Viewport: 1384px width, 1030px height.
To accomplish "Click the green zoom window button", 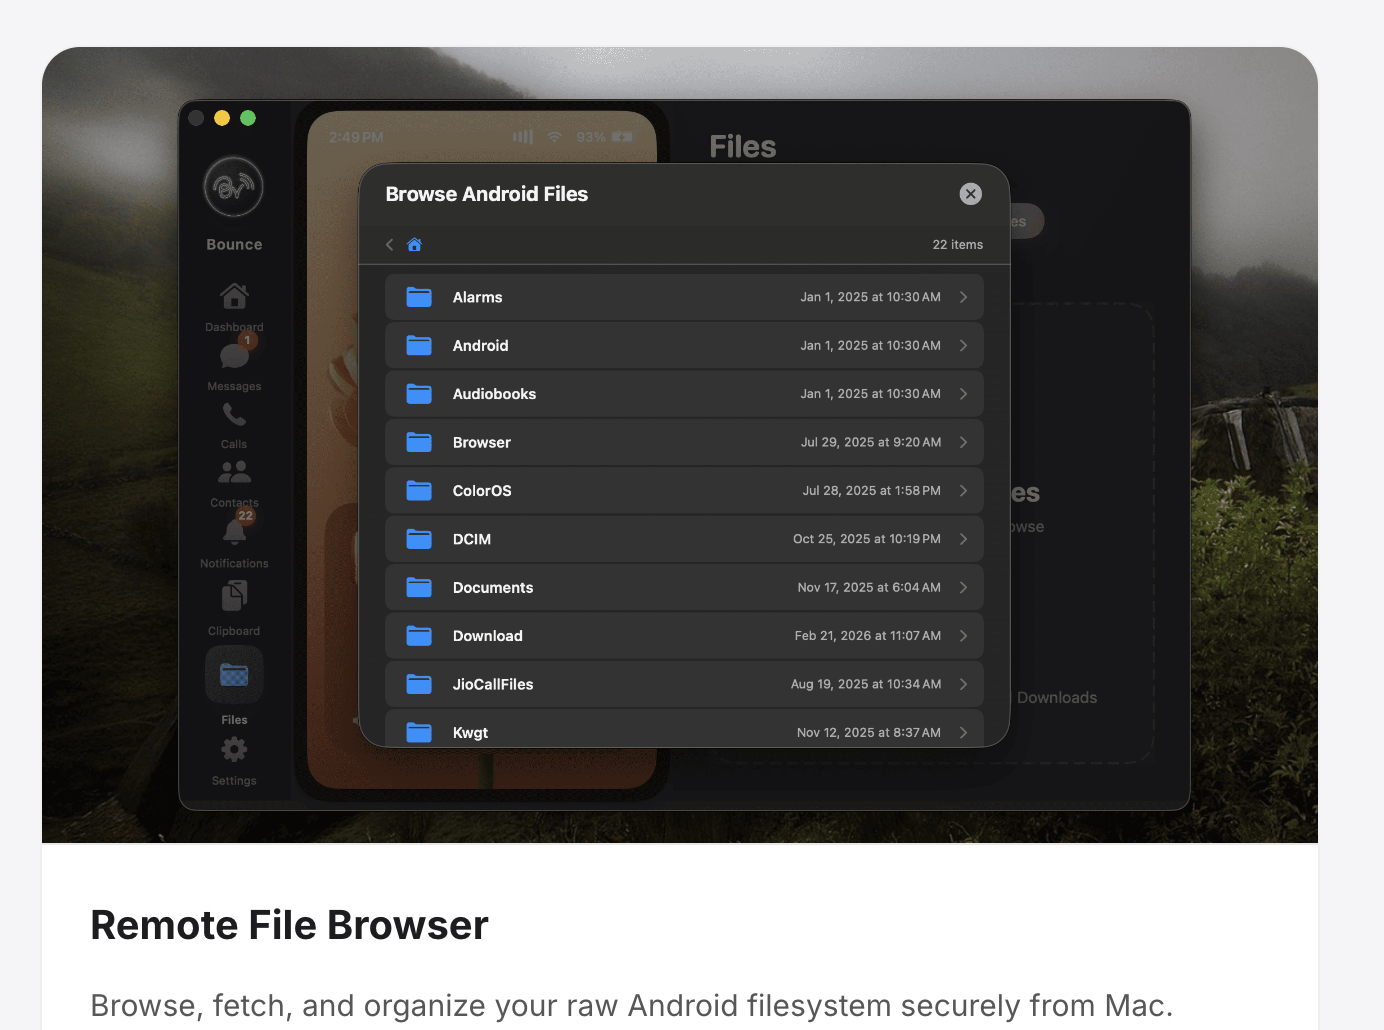I will [x=248, y=118].
